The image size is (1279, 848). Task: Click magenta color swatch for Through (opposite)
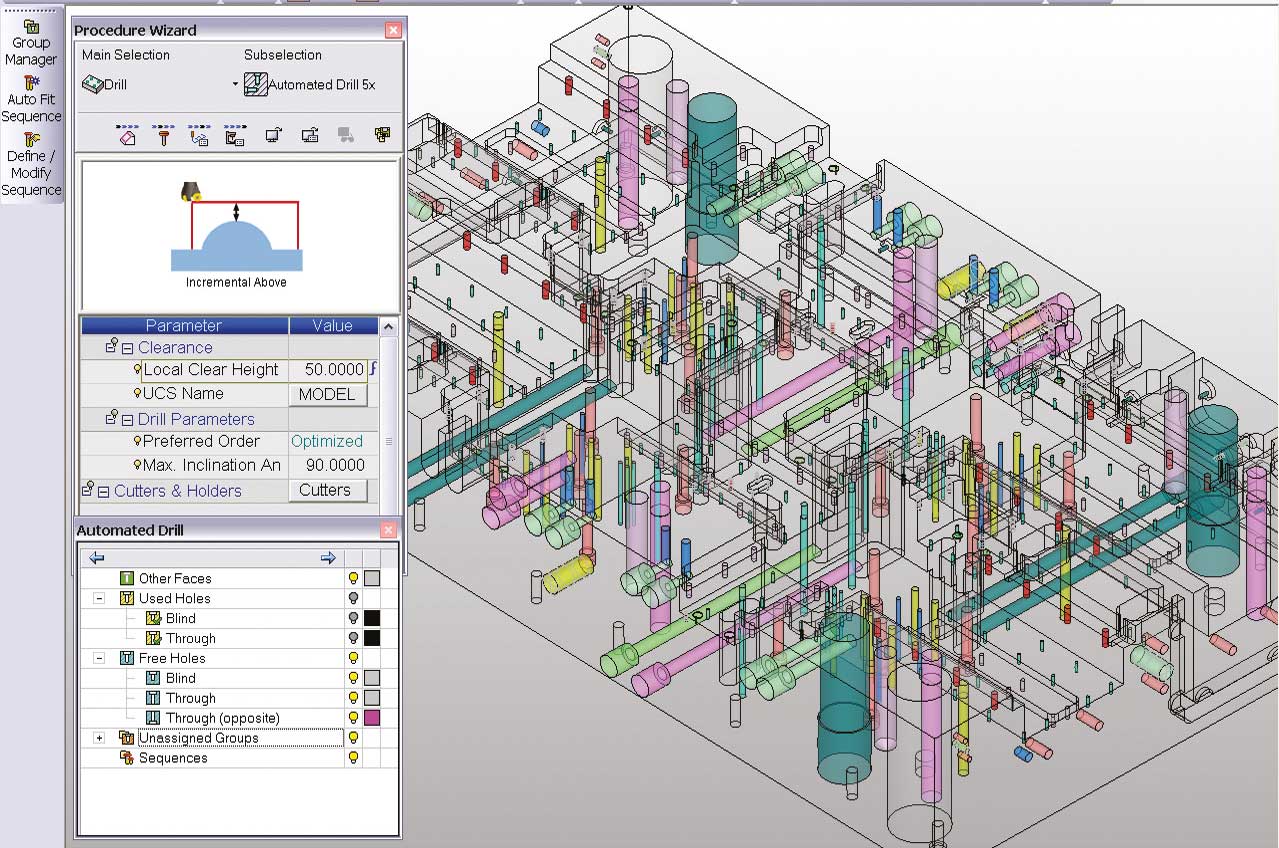372,718
